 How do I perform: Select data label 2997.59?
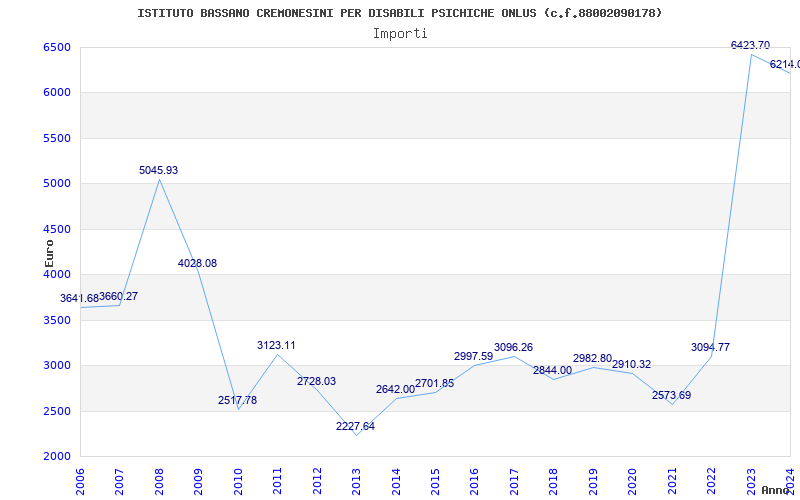(473, 357)
